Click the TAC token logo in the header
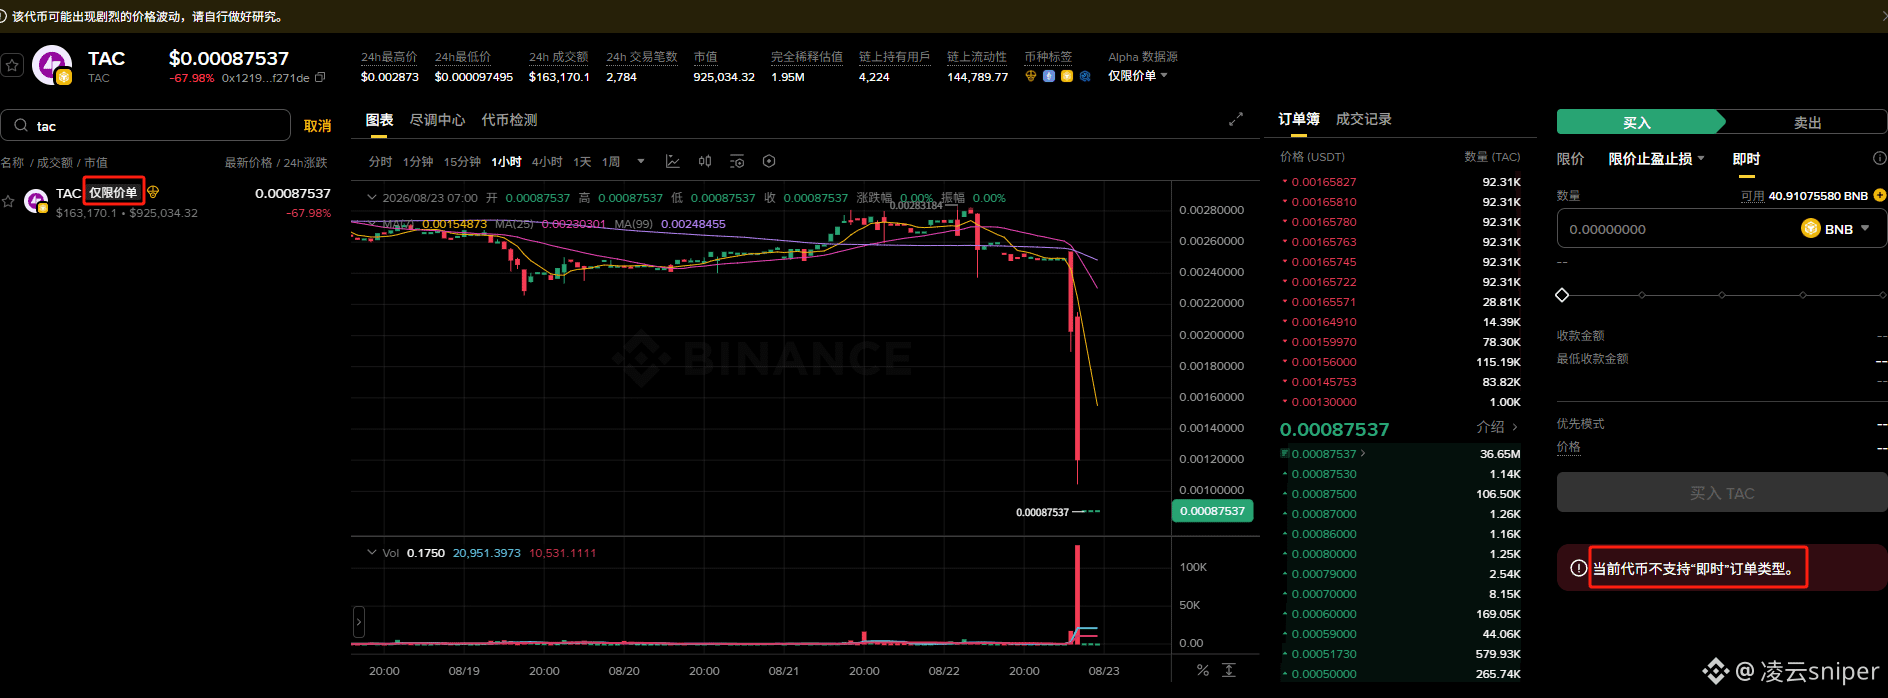The height and width of the screenshot is (698, 1888). coord(52,65)
